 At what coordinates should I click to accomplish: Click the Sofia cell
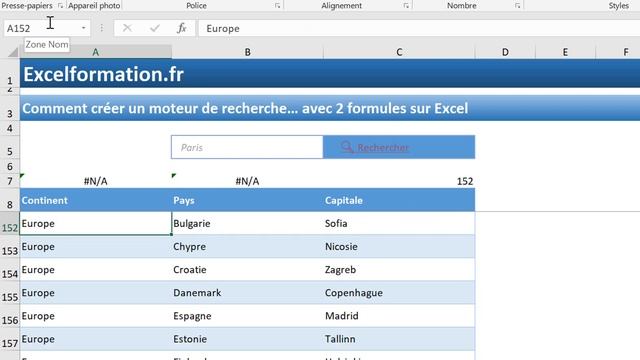[399, 223]
